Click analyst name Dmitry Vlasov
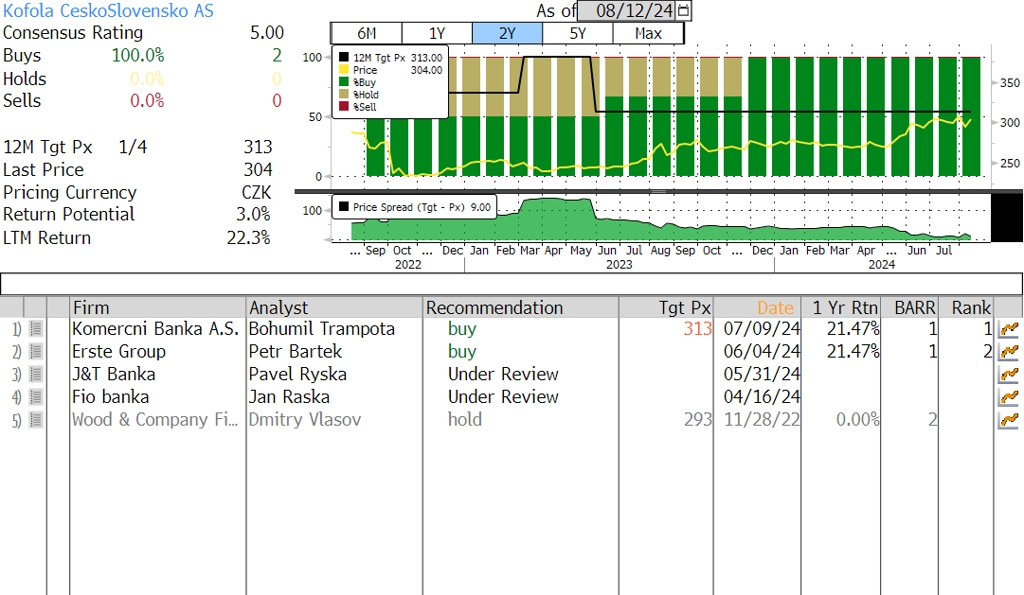The height and width of the screenshot is (595, 1024). point(305,420)
